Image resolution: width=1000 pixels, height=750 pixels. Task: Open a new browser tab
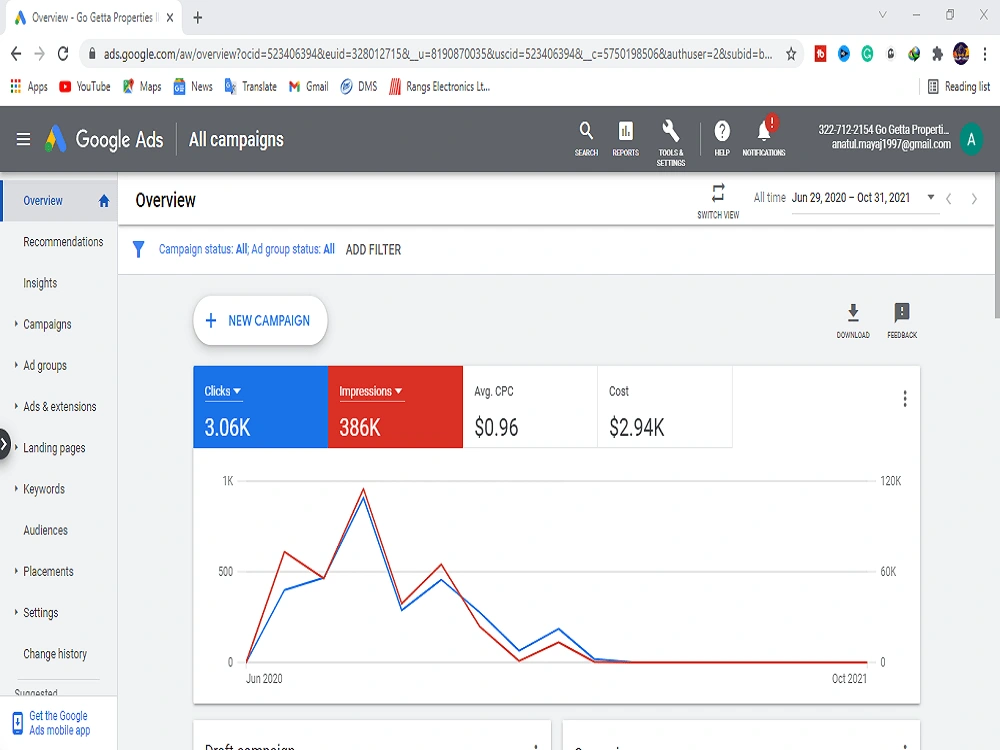pos(198,18)
